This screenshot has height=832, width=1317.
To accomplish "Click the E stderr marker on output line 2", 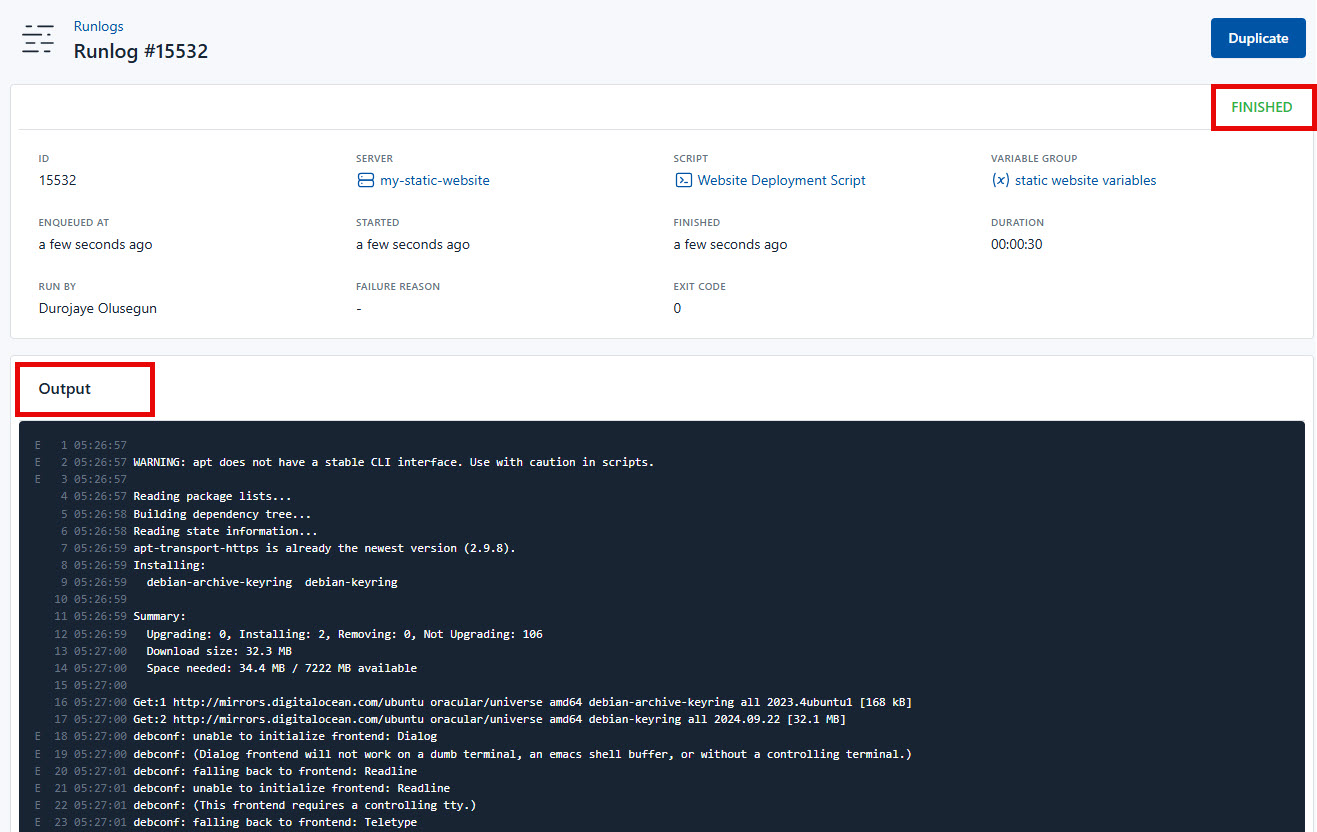I will (x=37, y=462).
